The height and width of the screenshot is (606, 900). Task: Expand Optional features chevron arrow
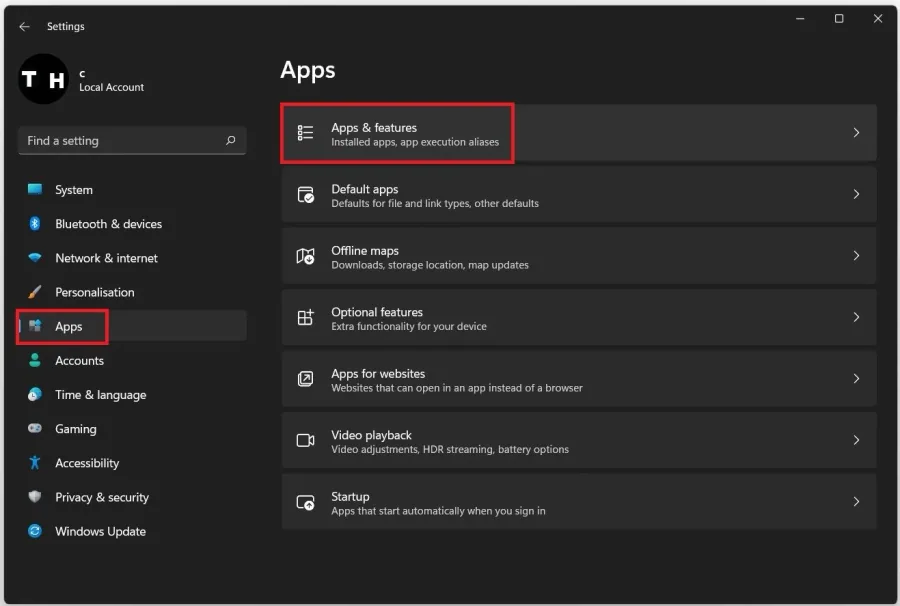click(856, 317)
